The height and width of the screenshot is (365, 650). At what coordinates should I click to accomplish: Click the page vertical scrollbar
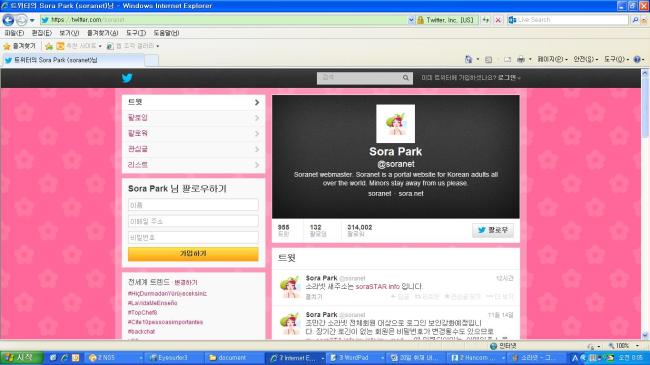pos(645,203)
